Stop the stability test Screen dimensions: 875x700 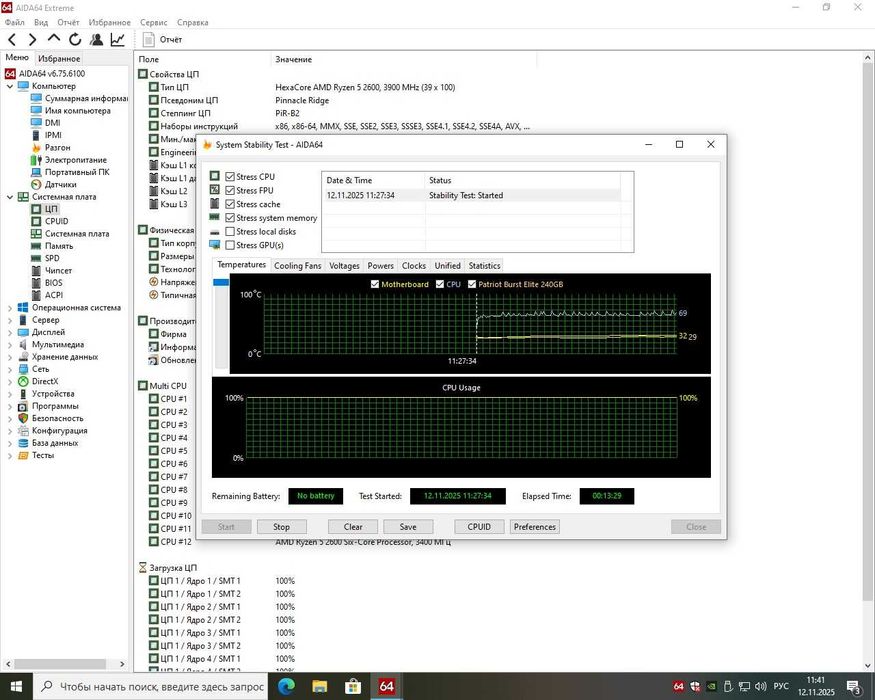[x=281, y=527]
